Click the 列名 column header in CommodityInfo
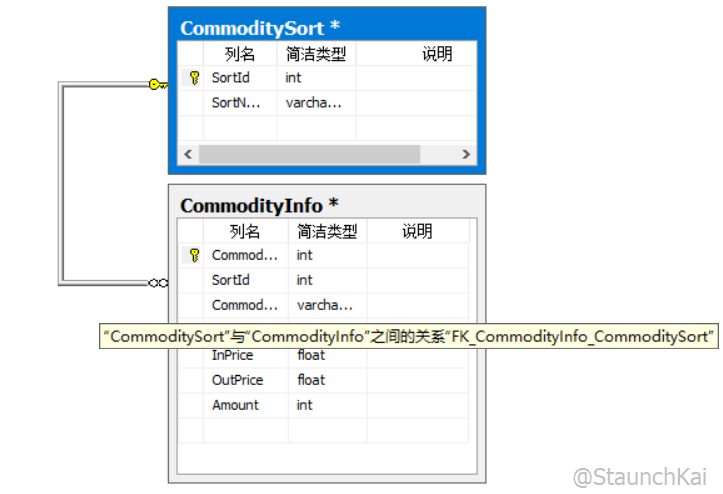This screenshot has width=723, height=494. click(245, 231)
